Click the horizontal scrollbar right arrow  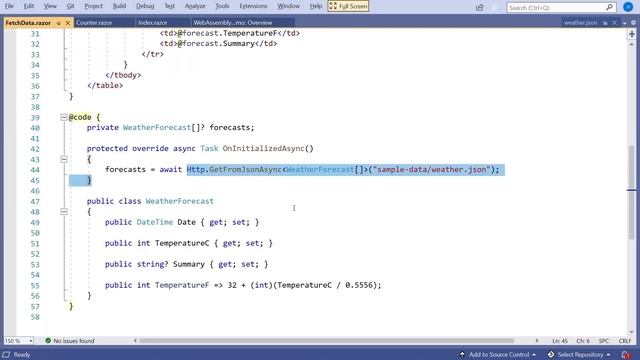tap(537, 340)
